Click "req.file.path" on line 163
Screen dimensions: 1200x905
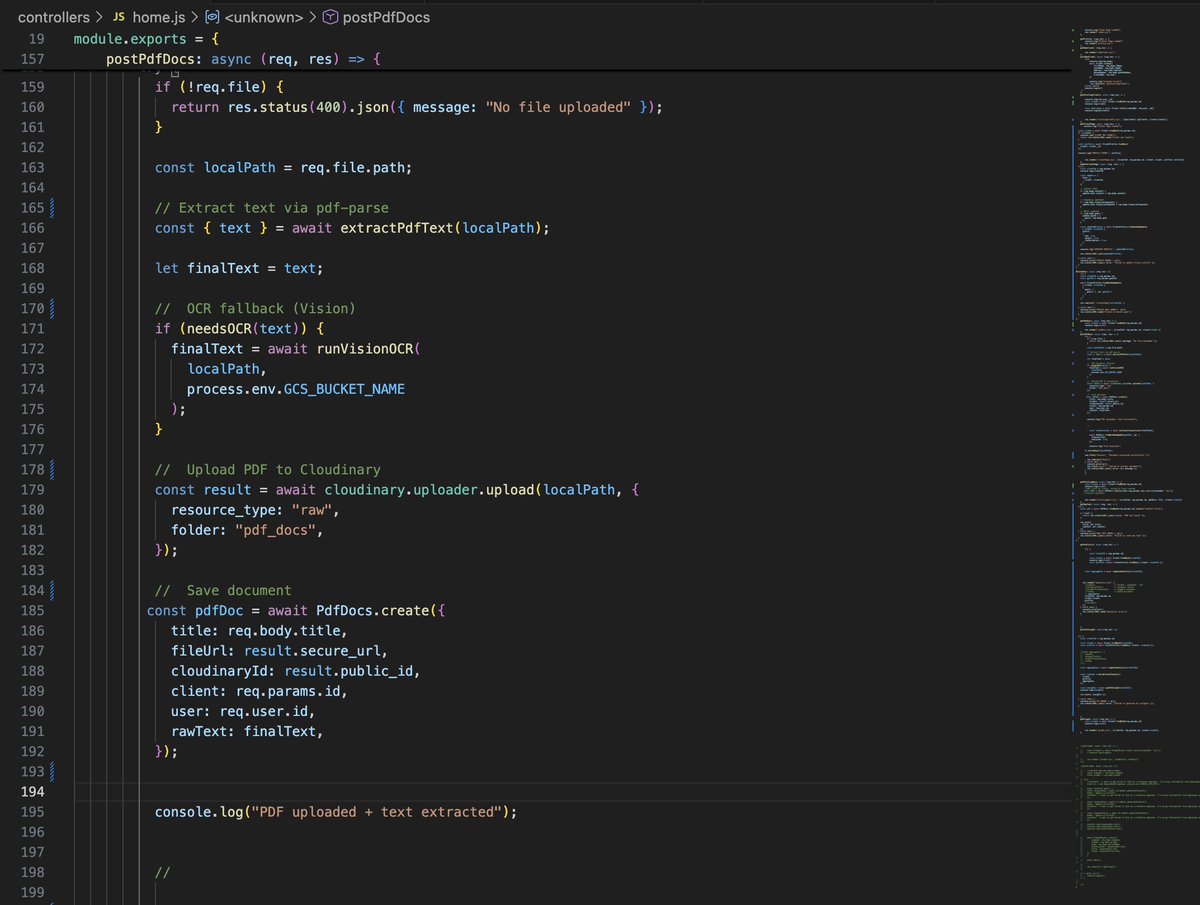pyautogui.click(x=352, y=168)
